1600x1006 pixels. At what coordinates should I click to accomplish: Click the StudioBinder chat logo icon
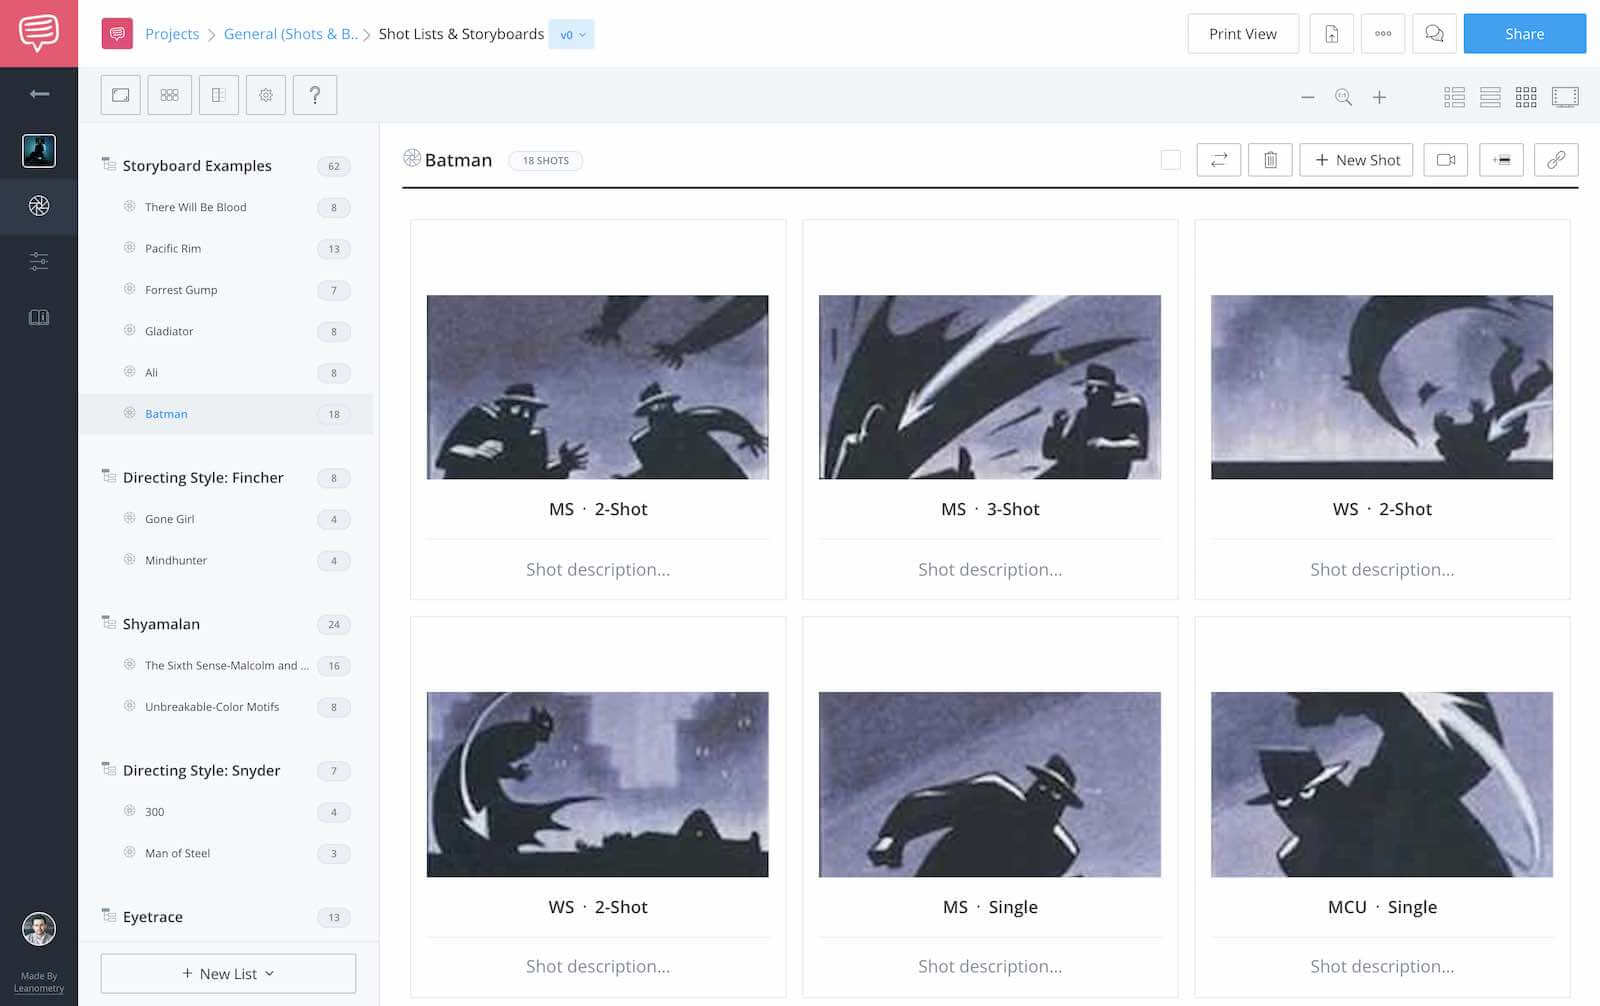pos(38,33)
